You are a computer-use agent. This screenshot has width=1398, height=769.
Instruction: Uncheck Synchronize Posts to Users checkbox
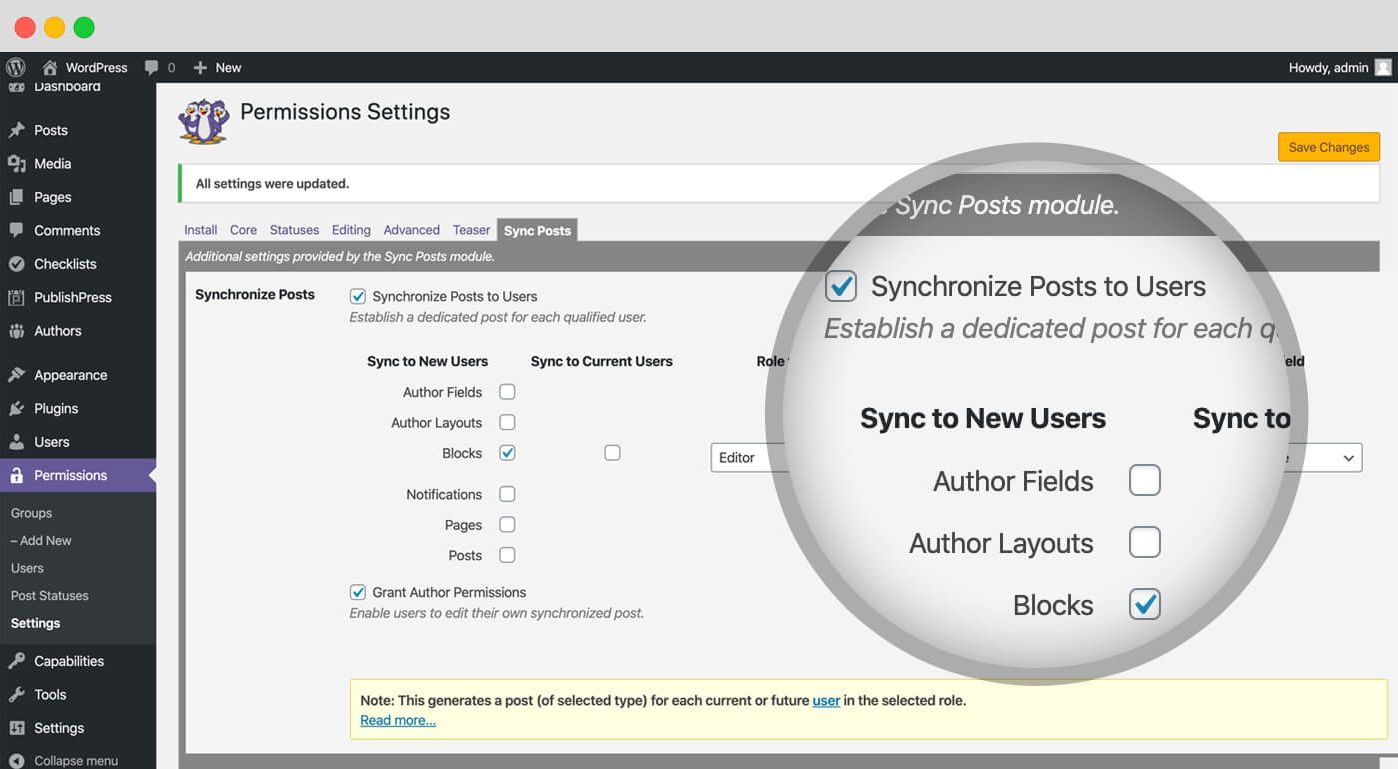[357, 296]
